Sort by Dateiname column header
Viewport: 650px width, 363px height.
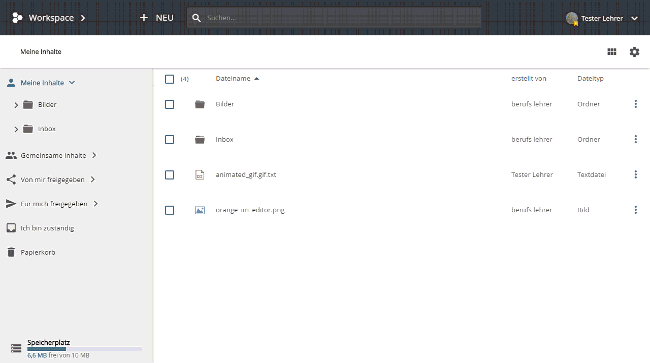[233, 79]
